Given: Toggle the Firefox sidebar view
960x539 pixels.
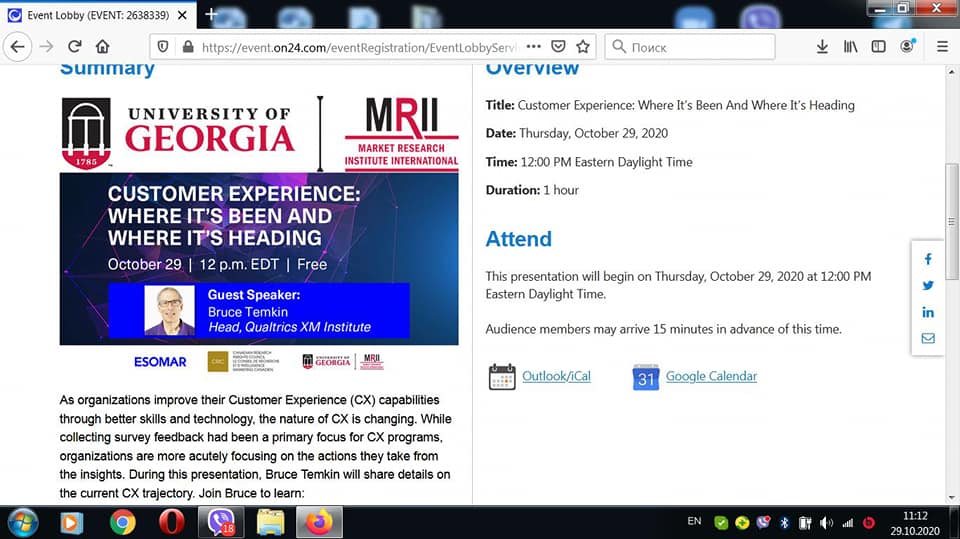Looking at the screenshot, I should coord(878,47).
